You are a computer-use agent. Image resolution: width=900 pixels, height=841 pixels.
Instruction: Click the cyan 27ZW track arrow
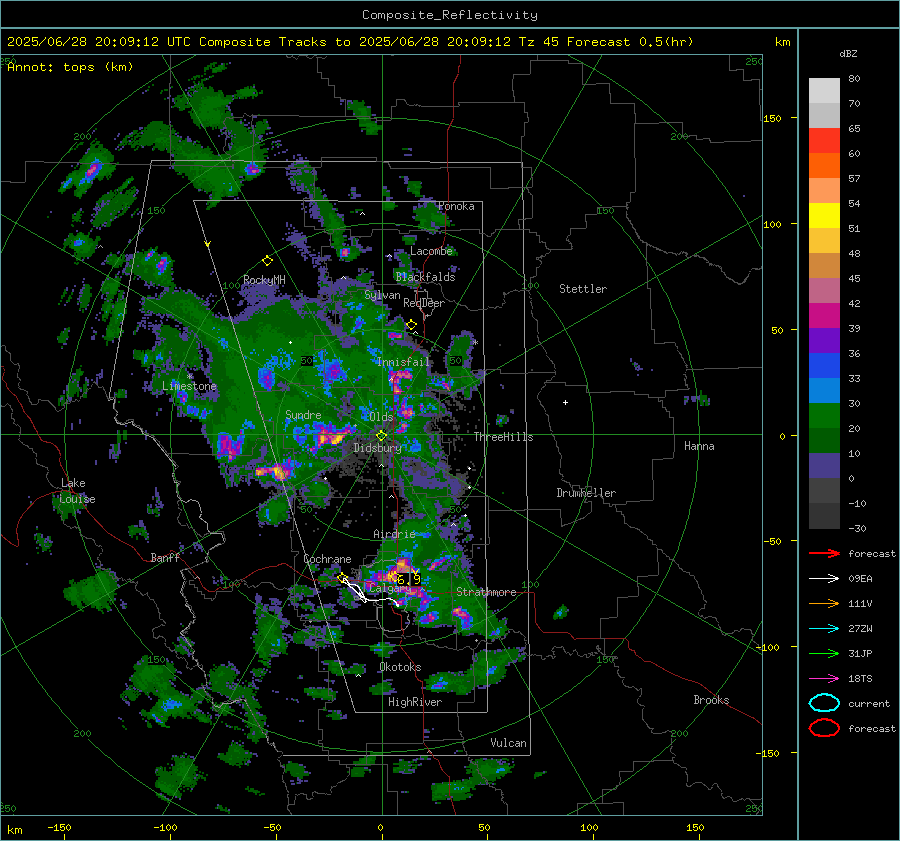824,629
